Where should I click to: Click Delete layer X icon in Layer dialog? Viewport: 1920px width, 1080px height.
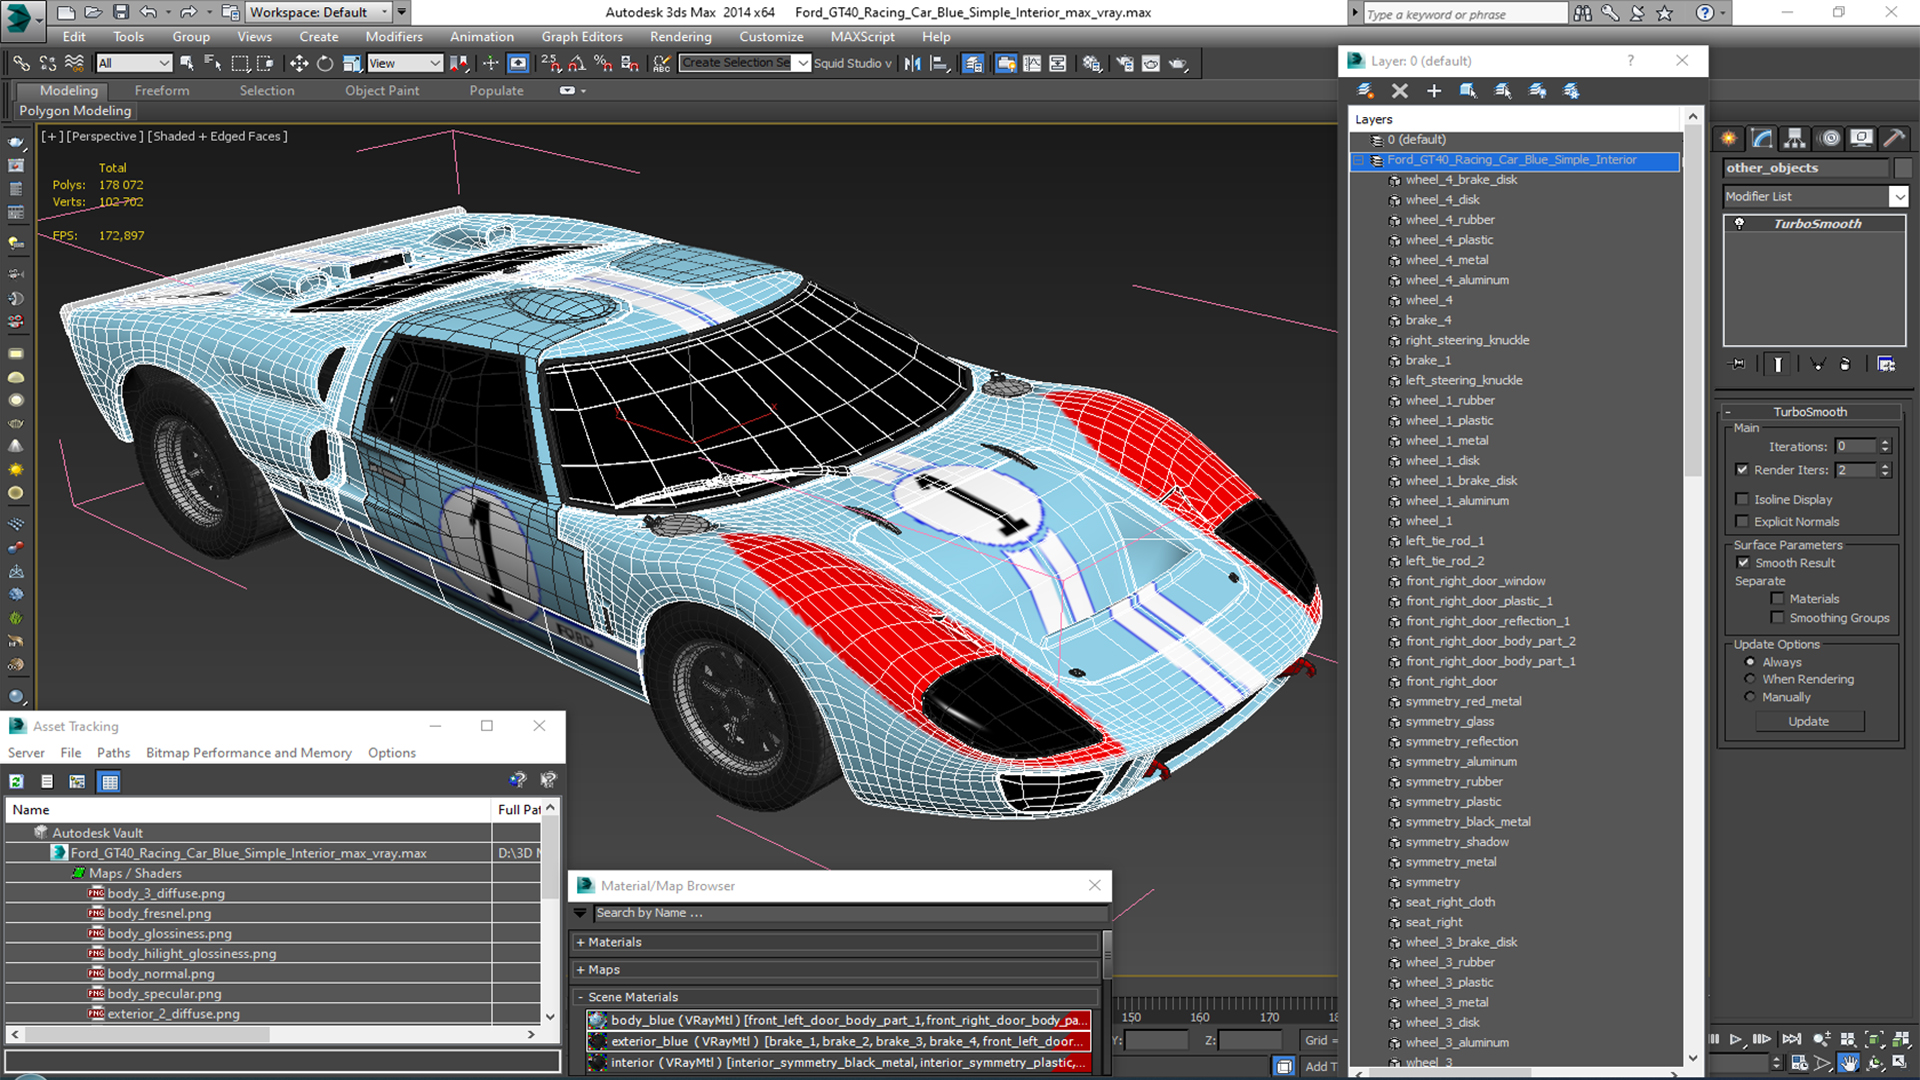[x=1399, y=91]
